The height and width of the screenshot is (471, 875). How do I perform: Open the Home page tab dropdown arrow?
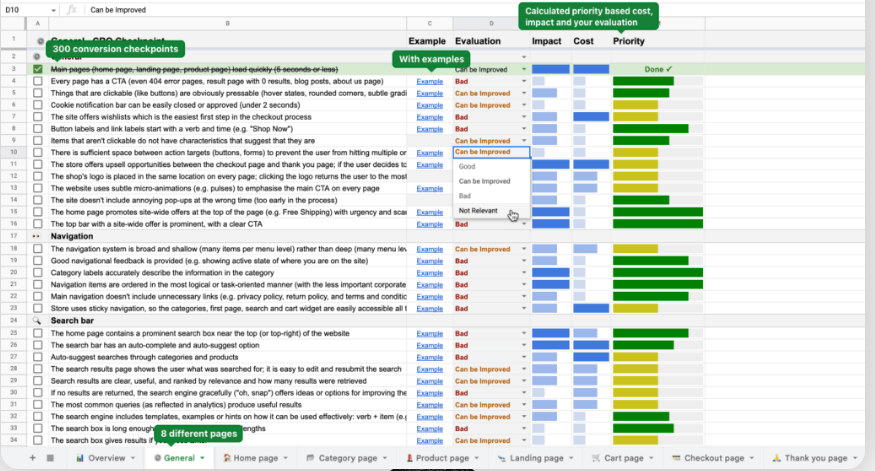[x=286, y=458]
